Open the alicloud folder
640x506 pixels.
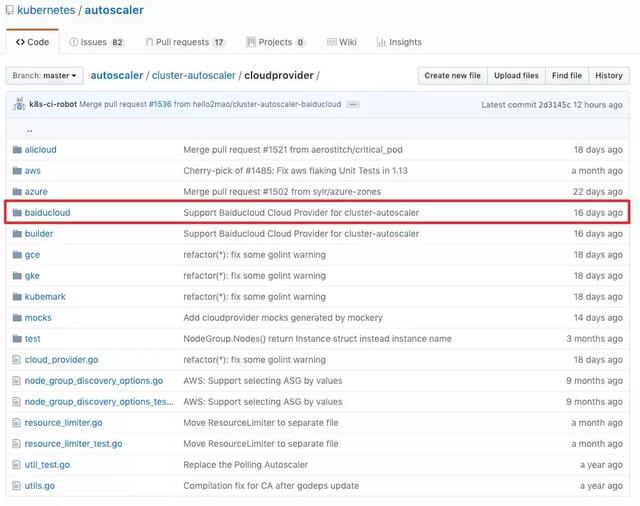tap(40, 150)
